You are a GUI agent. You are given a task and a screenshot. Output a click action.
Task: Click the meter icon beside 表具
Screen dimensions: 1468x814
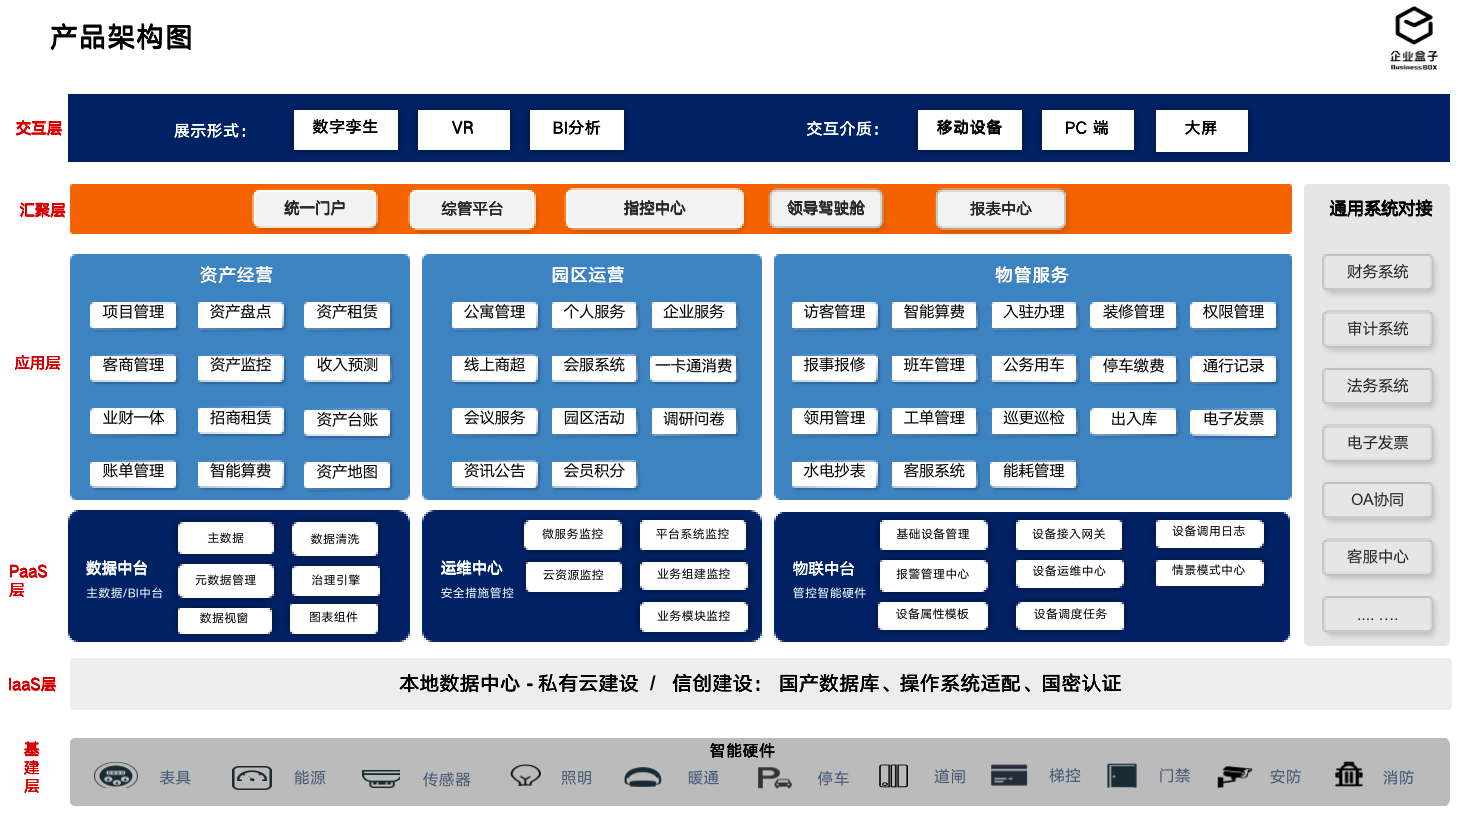pos(116,776)
